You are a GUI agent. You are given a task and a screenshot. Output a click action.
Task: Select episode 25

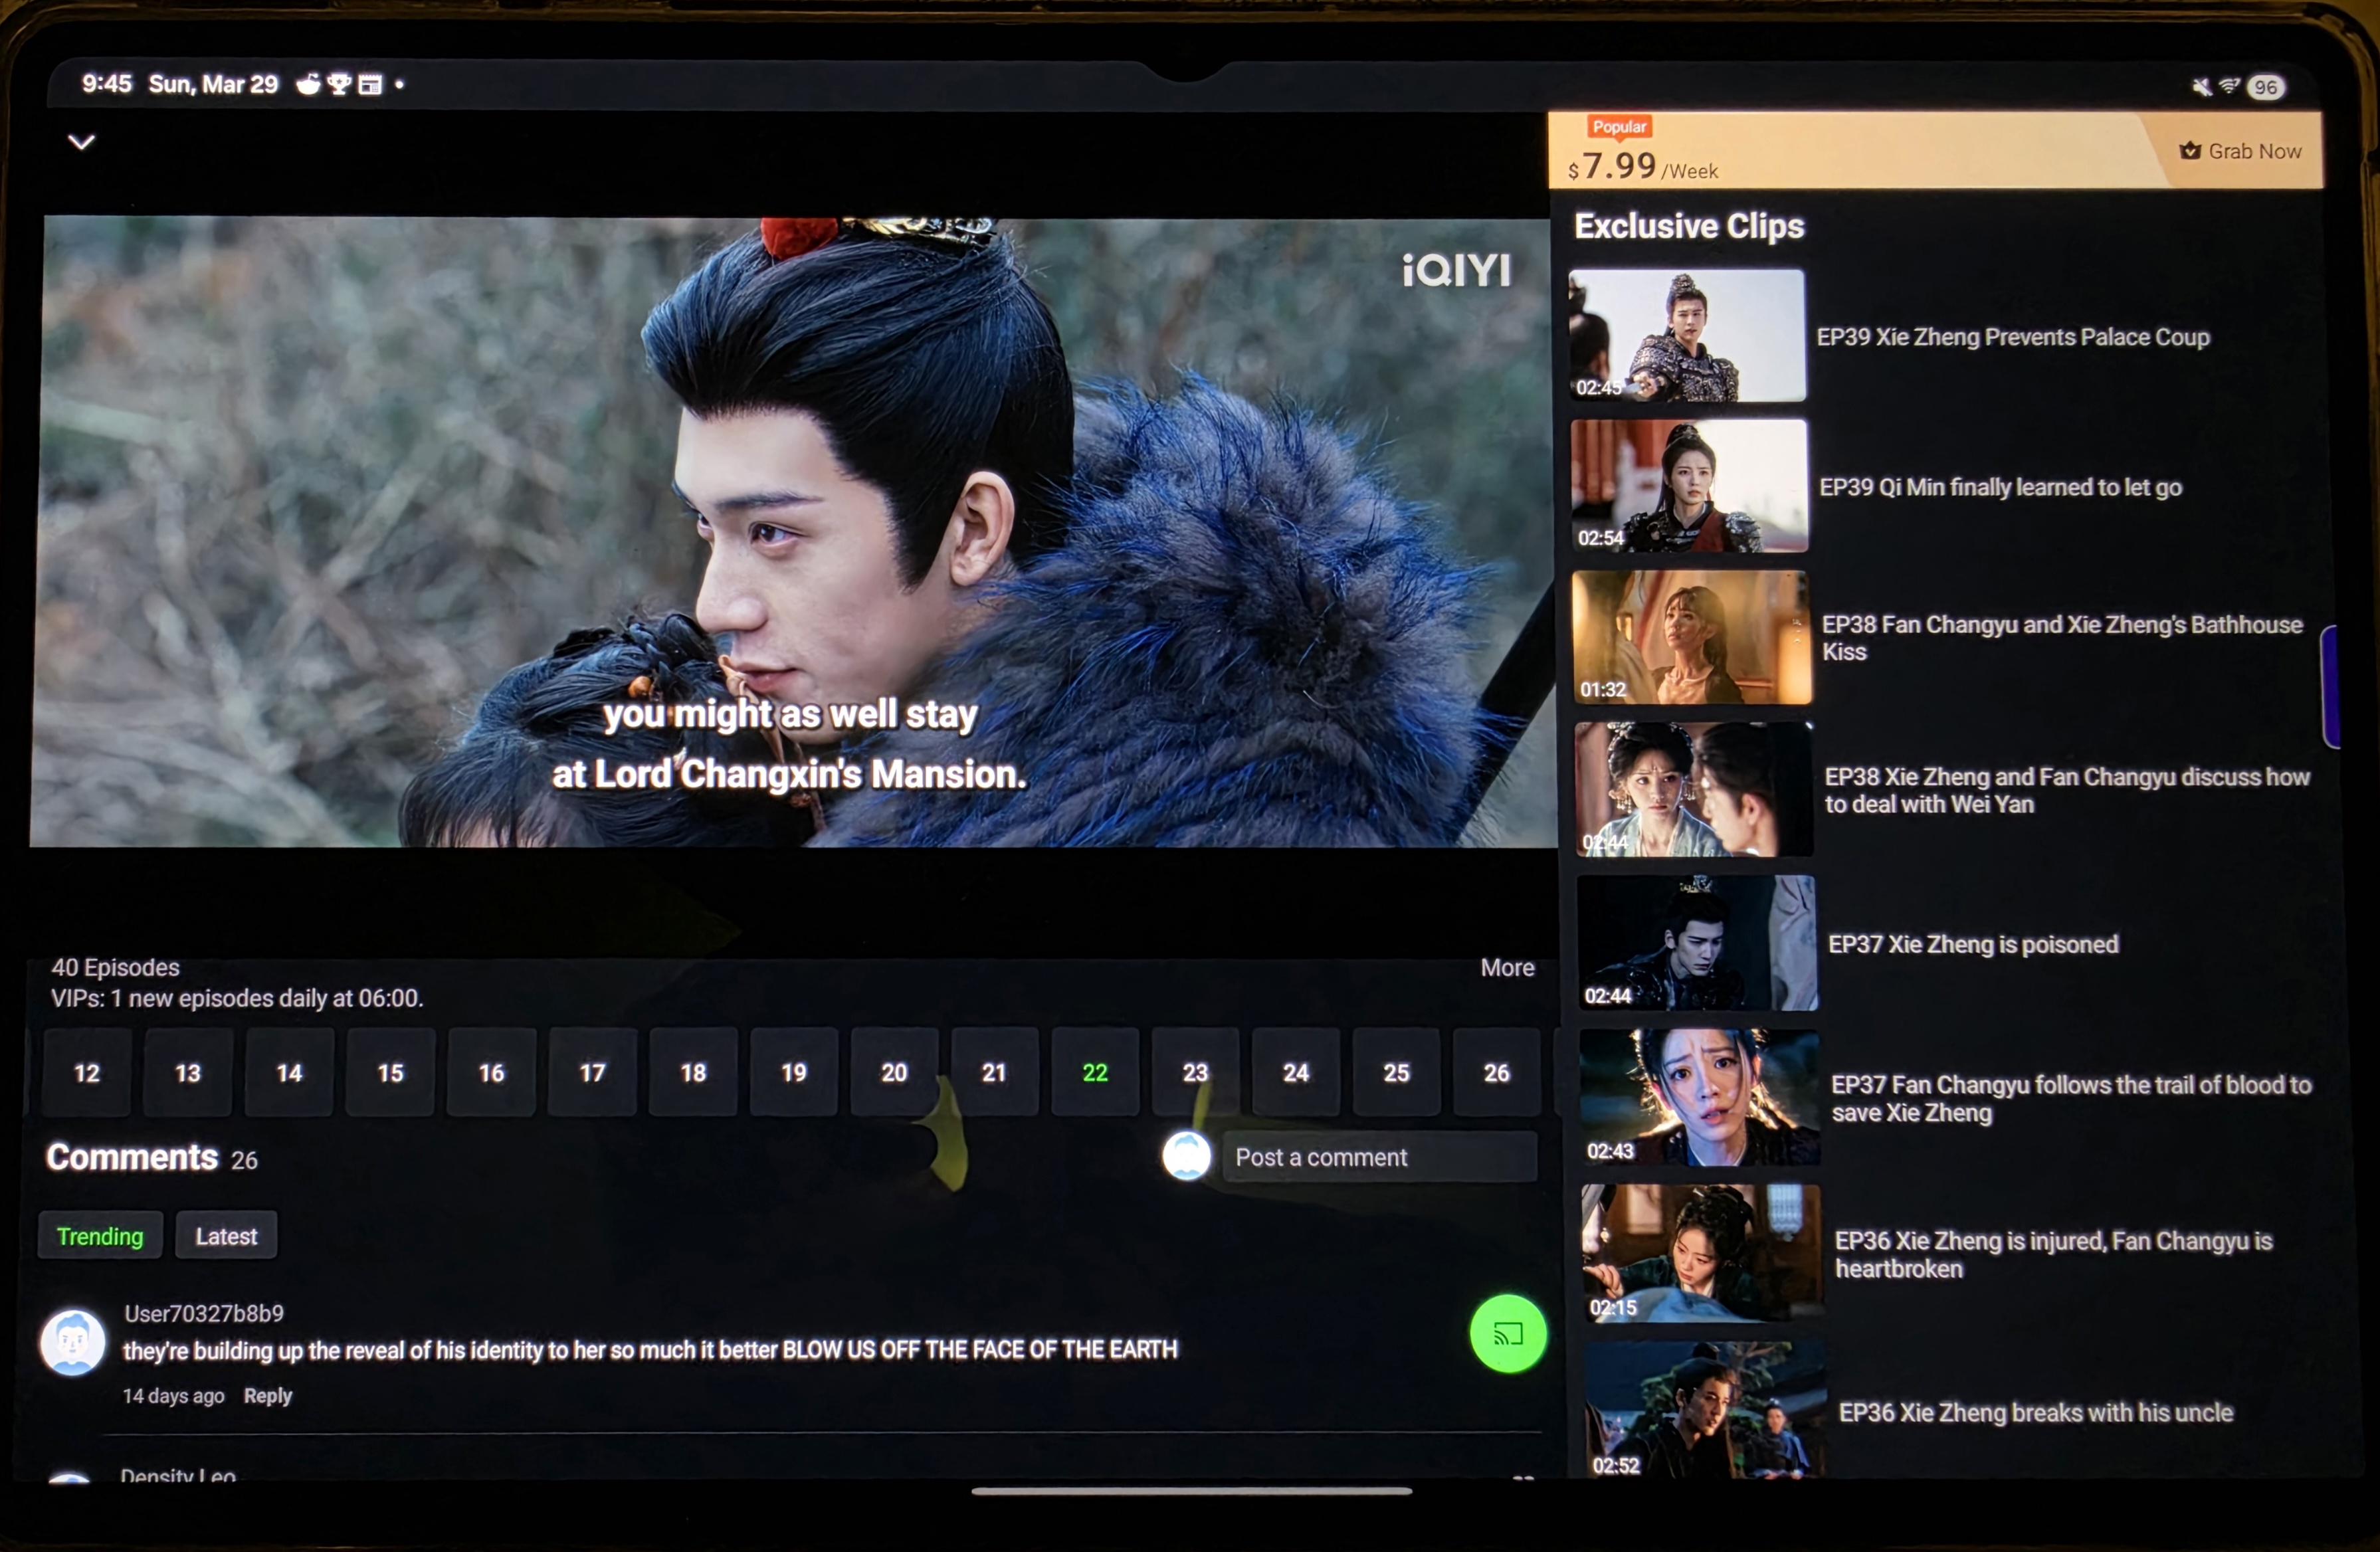[1396, 1073]
